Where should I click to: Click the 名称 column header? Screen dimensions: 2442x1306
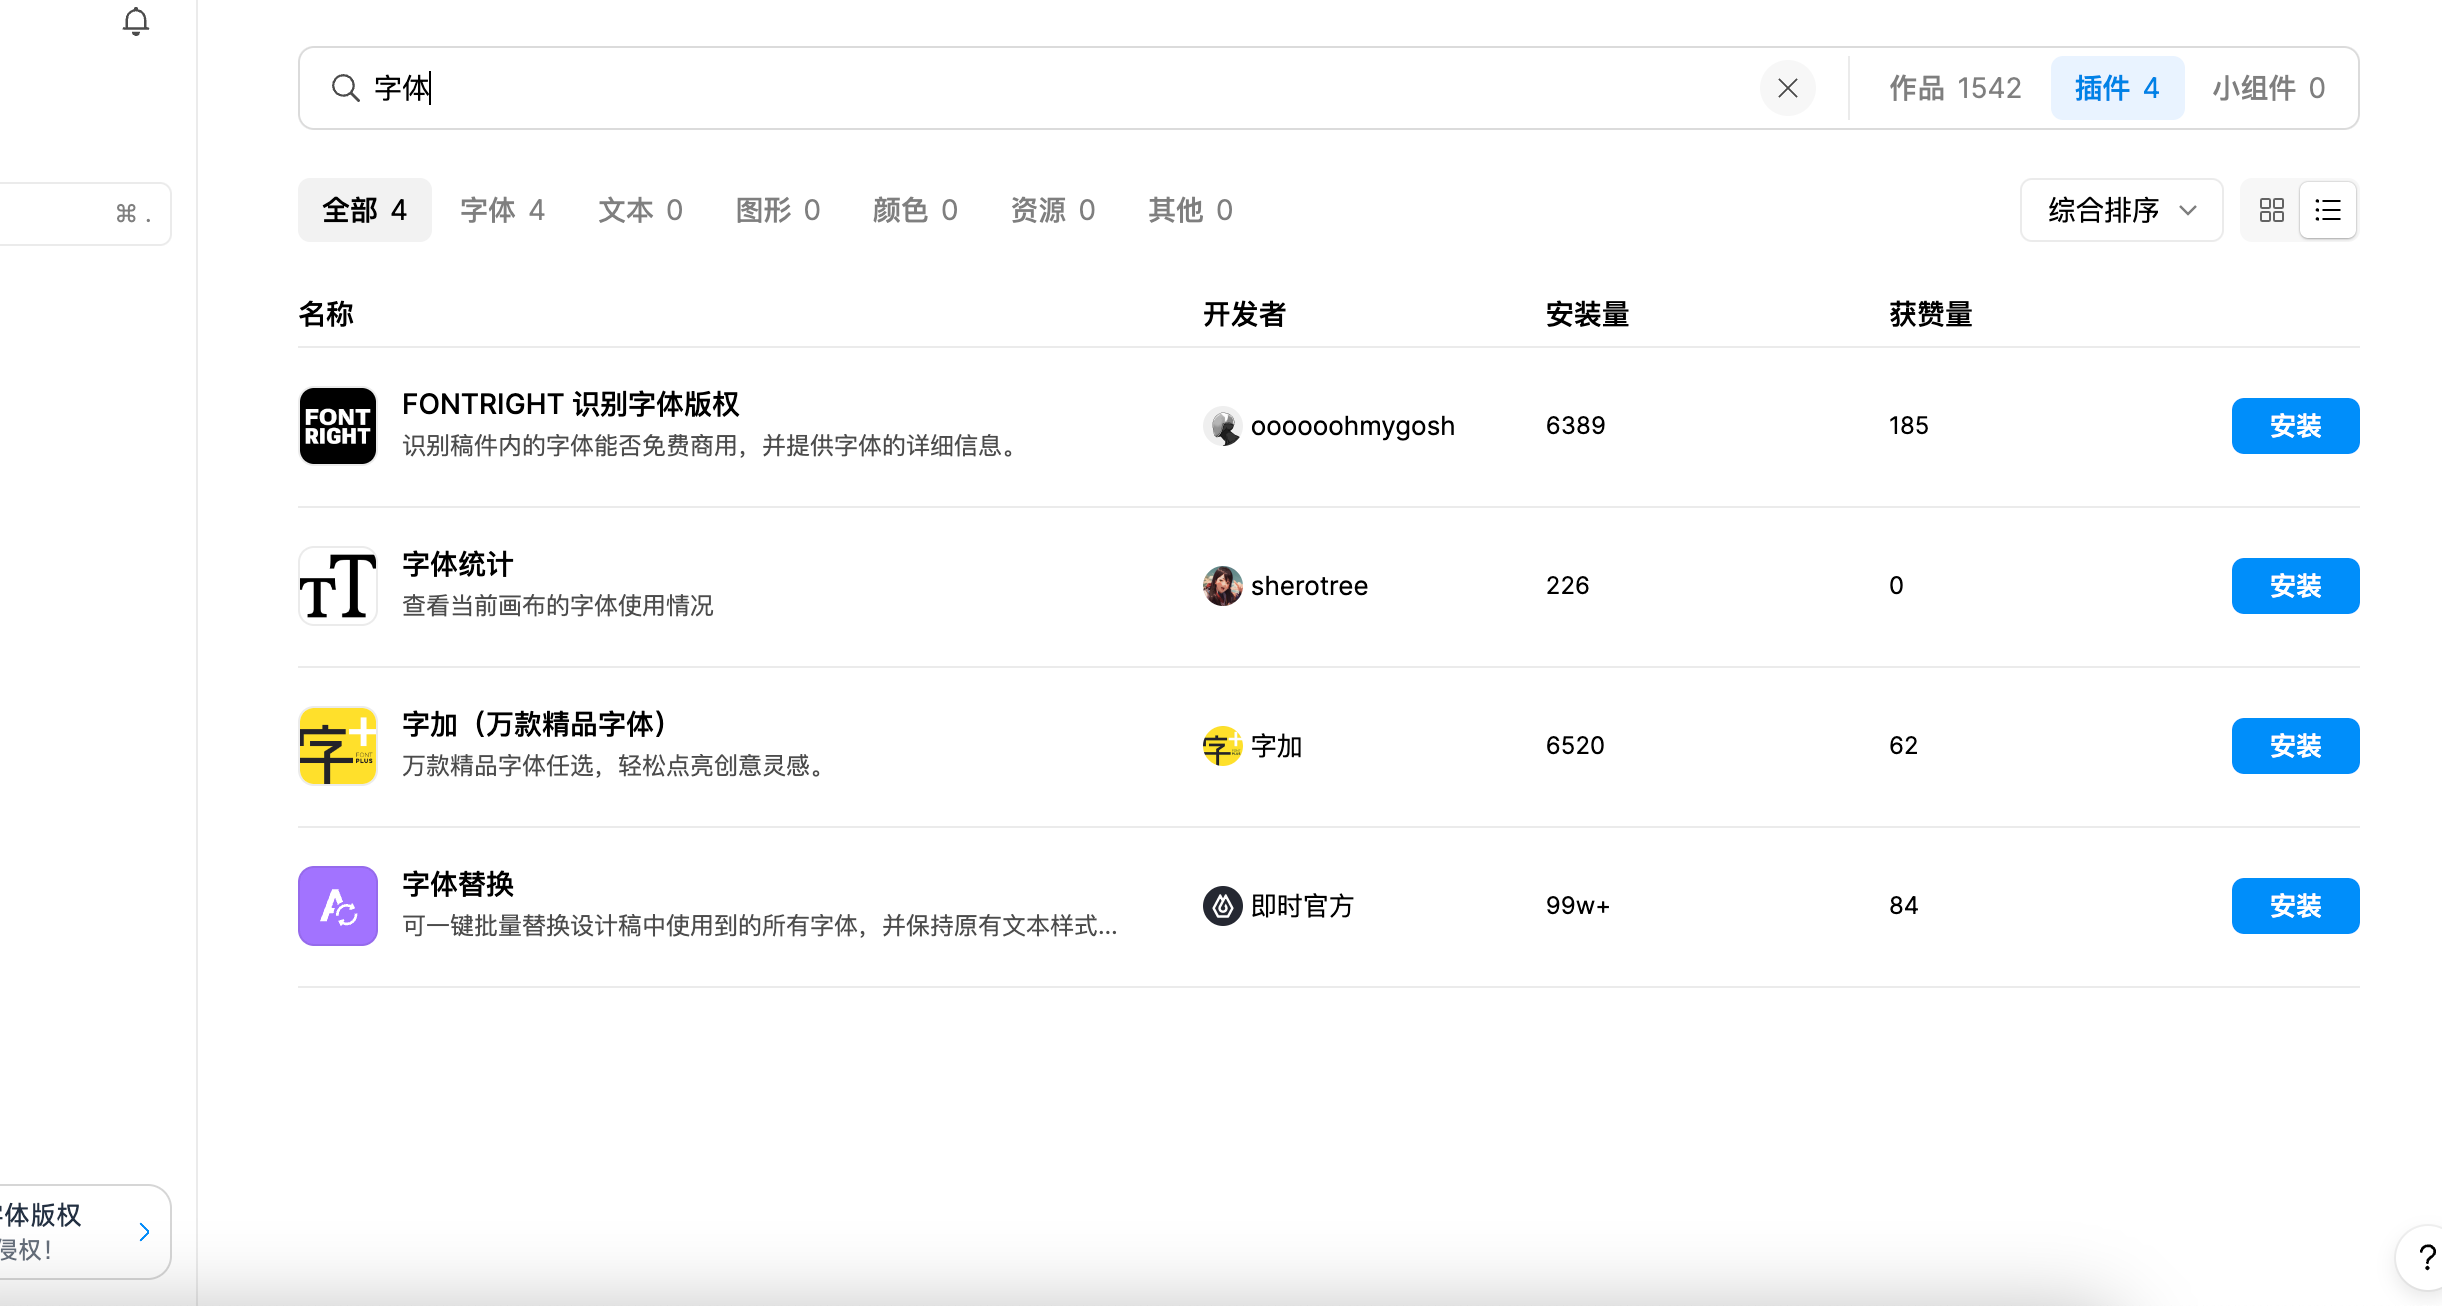click(326, 314)
